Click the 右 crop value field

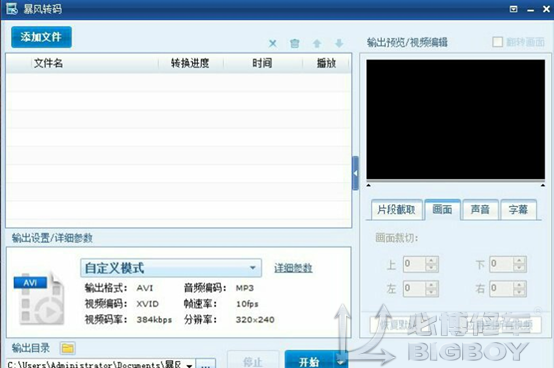501,289
